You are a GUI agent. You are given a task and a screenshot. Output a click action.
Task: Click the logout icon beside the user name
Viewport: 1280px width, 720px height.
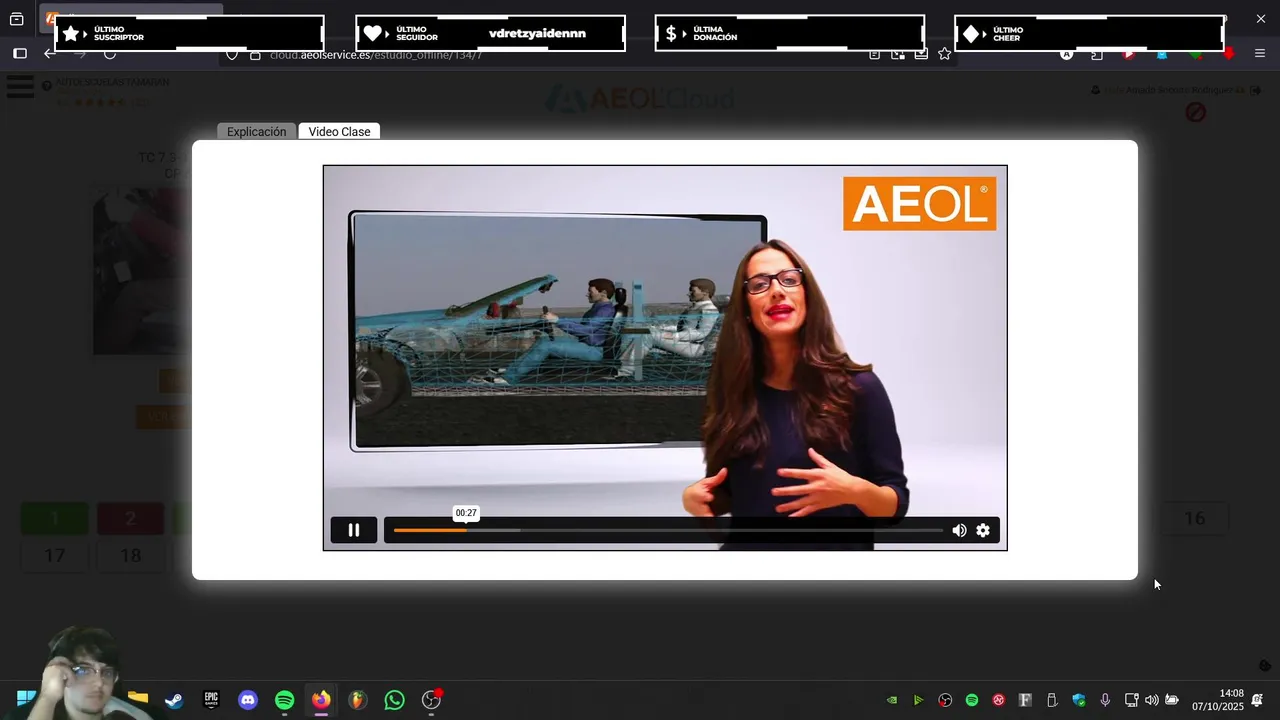point(1255,90)
